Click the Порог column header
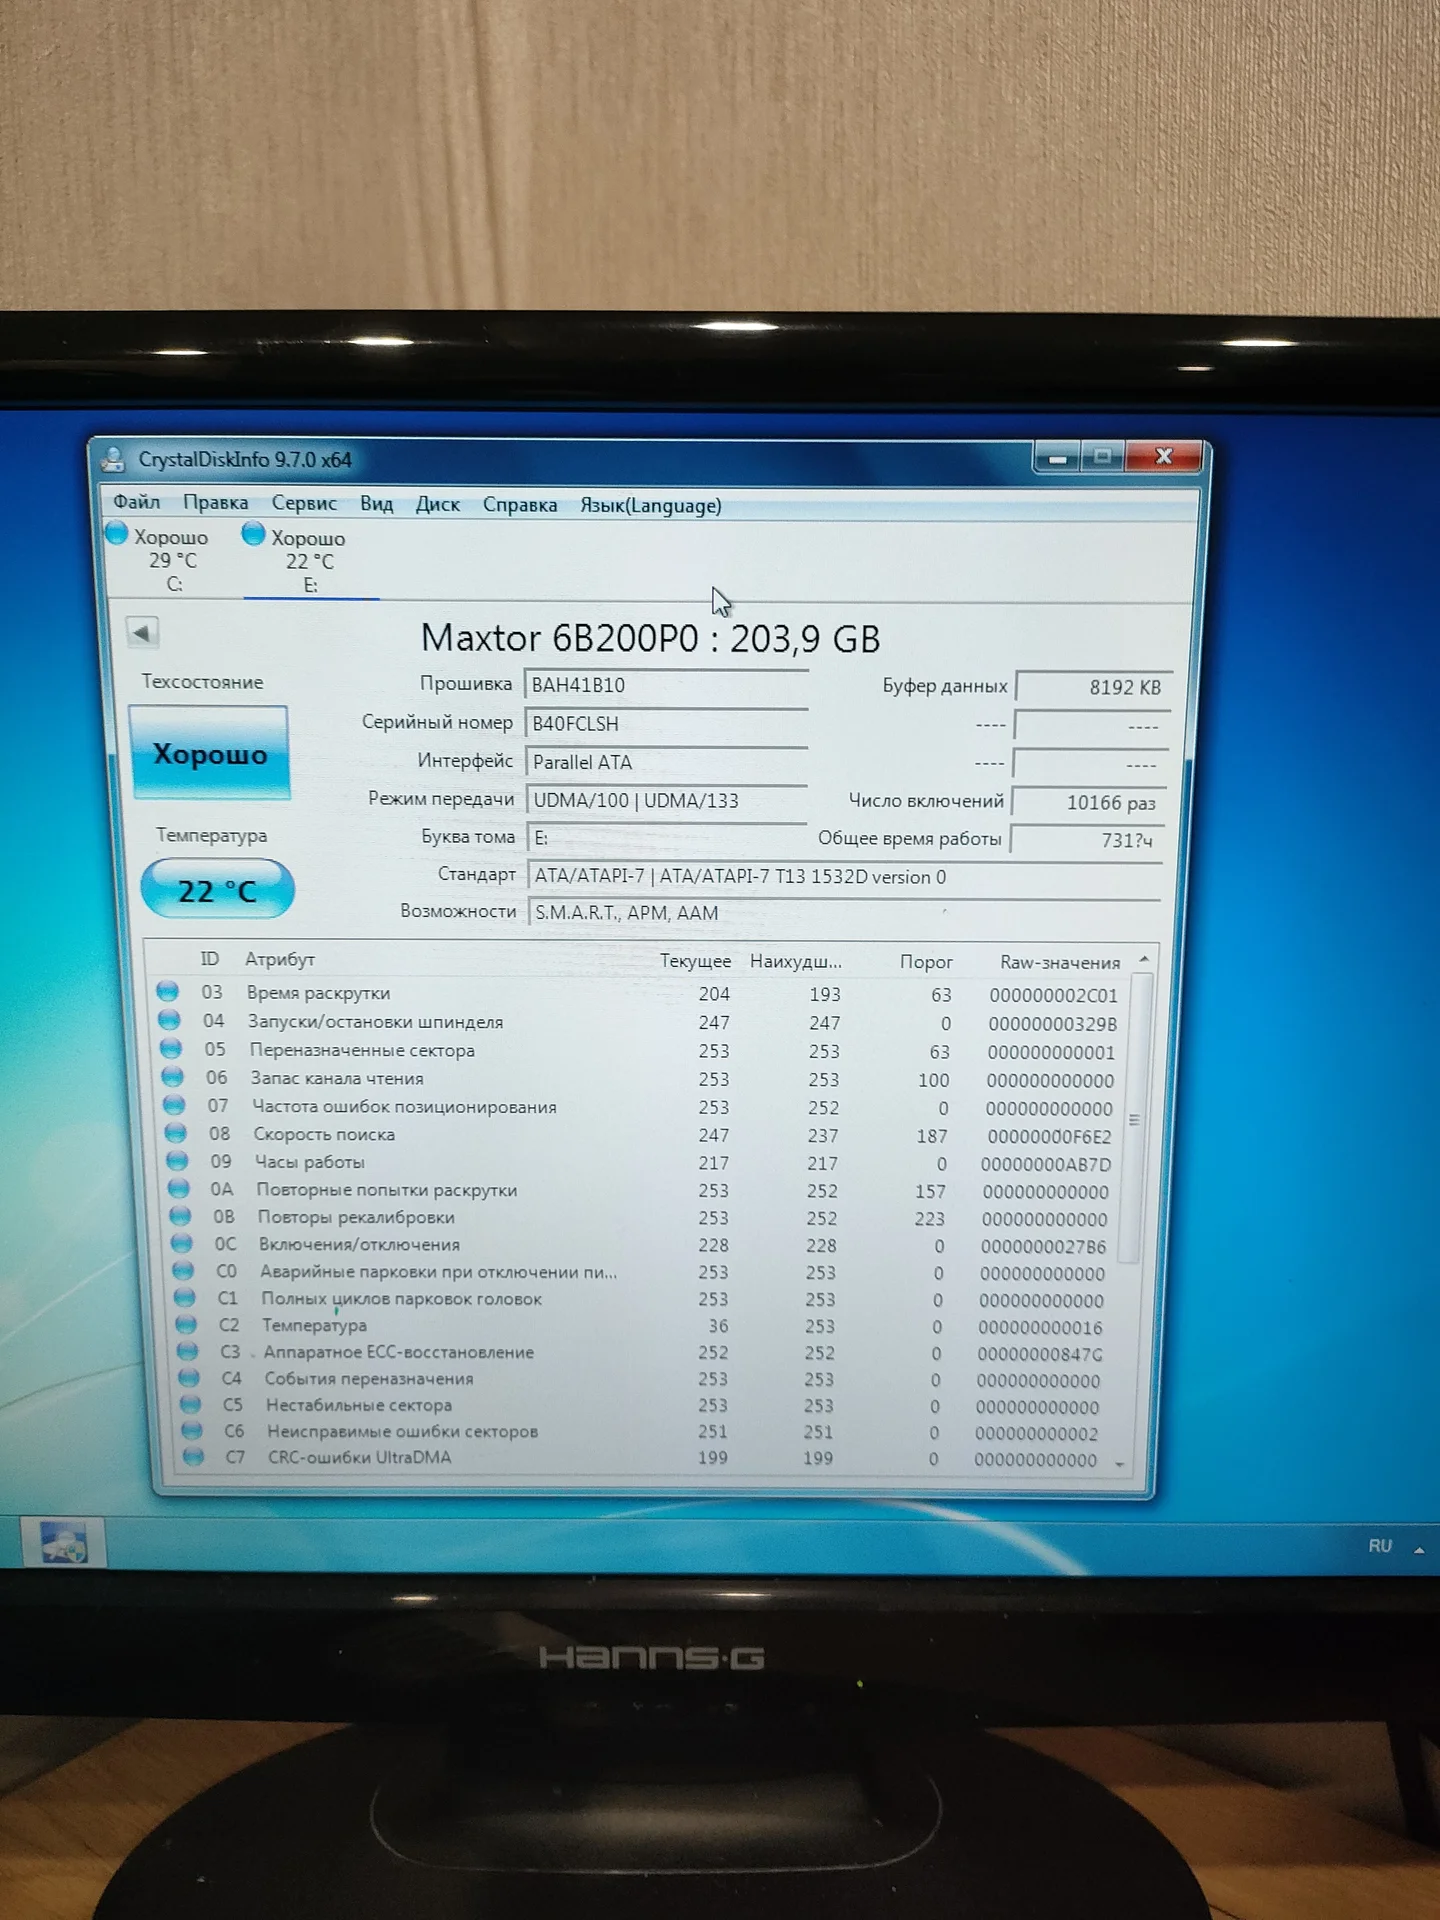 [926, 962]
